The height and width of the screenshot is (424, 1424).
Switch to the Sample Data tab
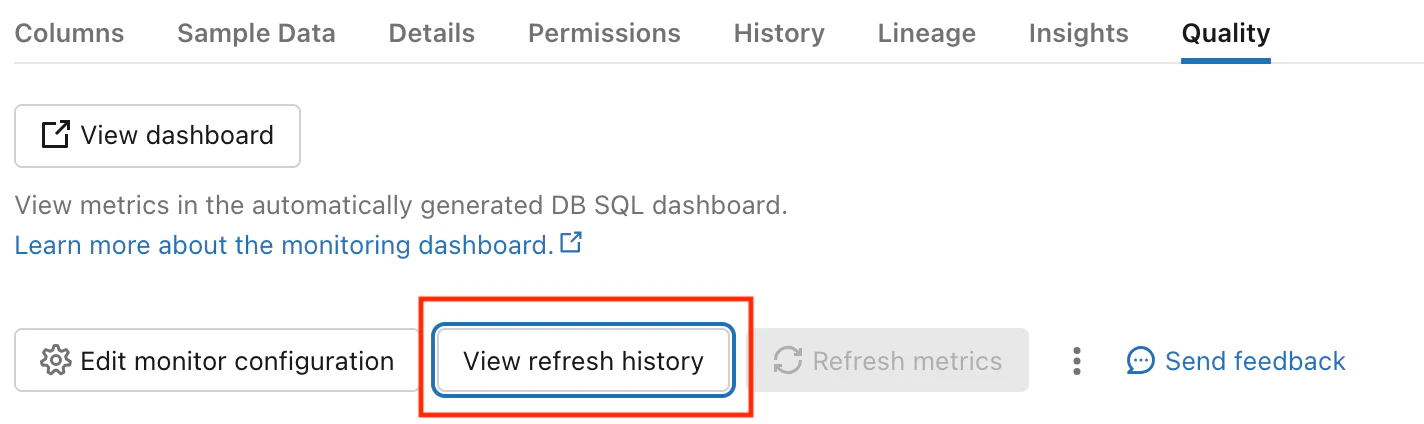tap(256, 33)
